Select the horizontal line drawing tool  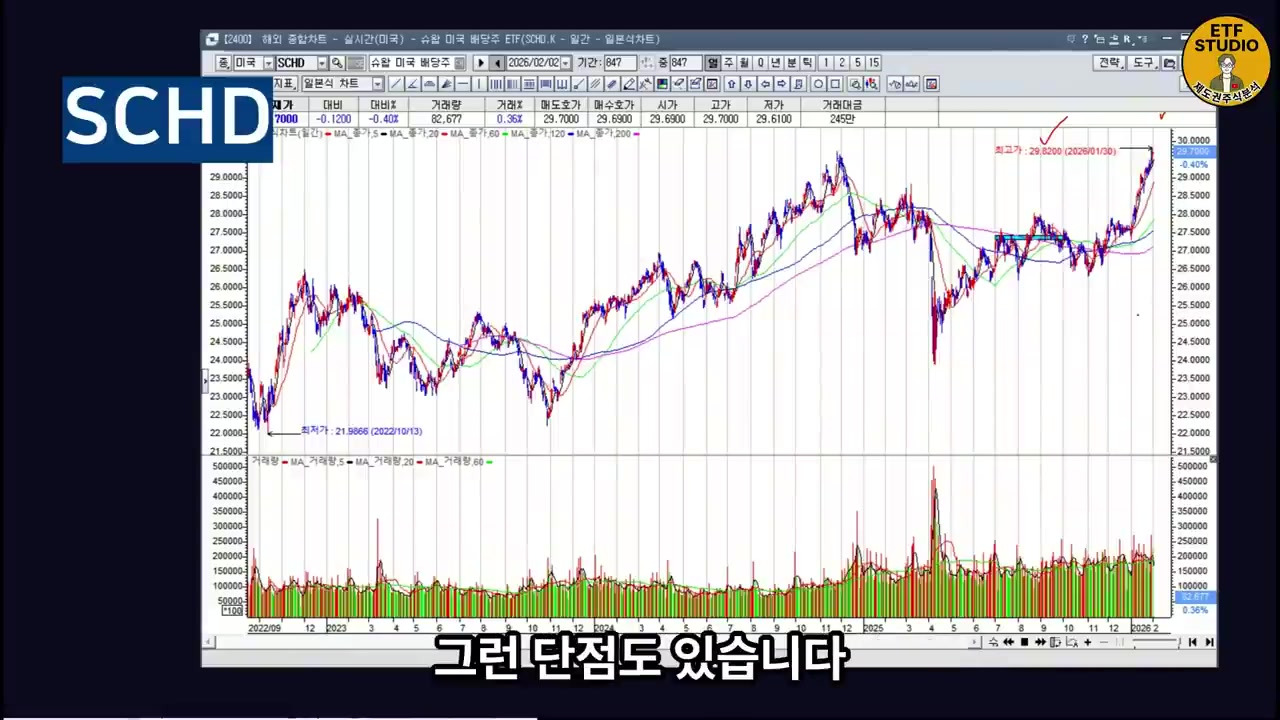pyautogui.click(x=463, y=84)
